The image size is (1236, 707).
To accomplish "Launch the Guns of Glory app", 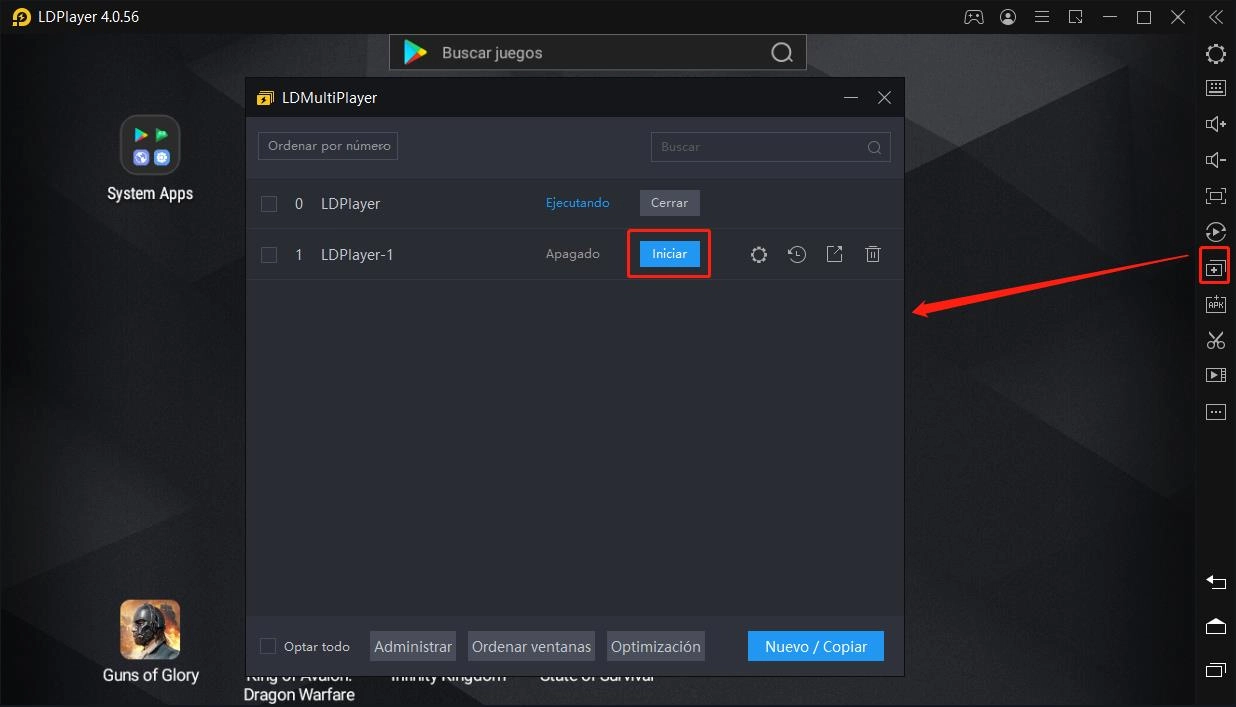I will [x=150, y=629].
